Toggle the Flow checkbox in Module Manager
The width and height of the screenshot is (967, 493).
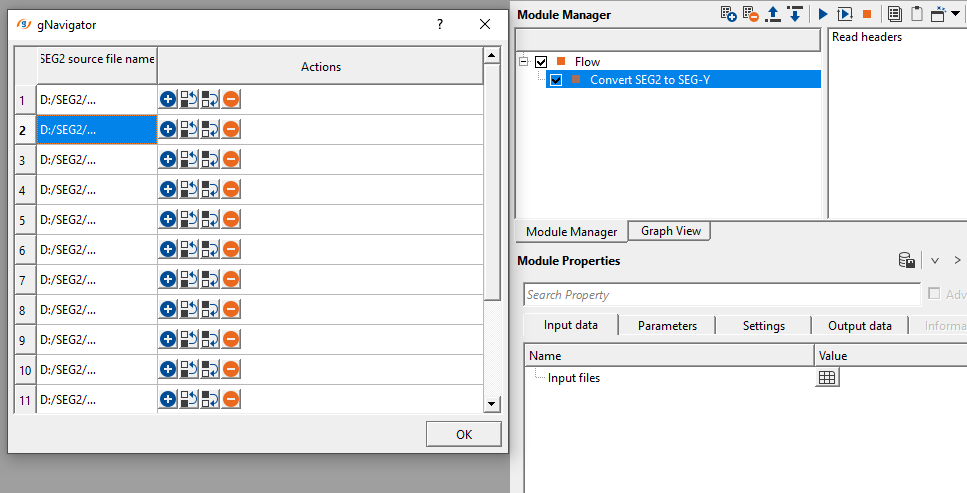pyautogui.click(x=541, y=62)
